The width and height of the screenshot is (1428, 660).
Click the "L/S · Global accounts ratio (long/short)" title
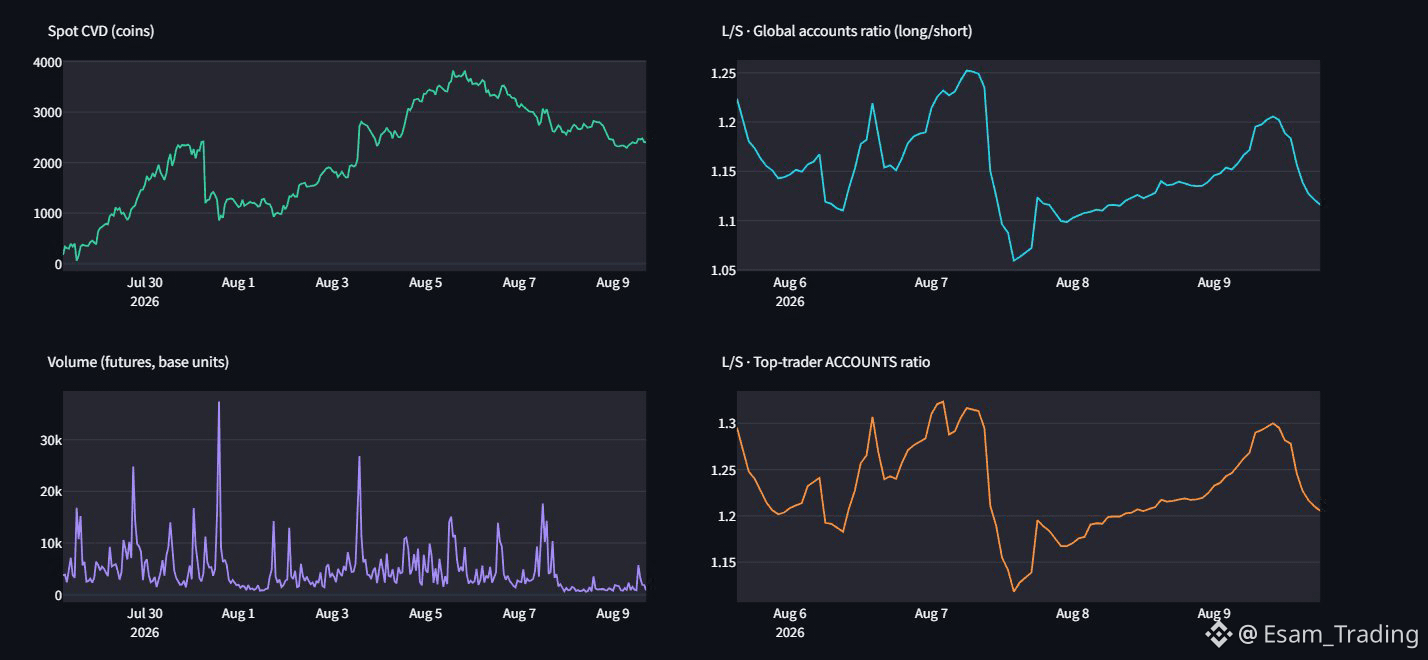click(x=847, y=31)
